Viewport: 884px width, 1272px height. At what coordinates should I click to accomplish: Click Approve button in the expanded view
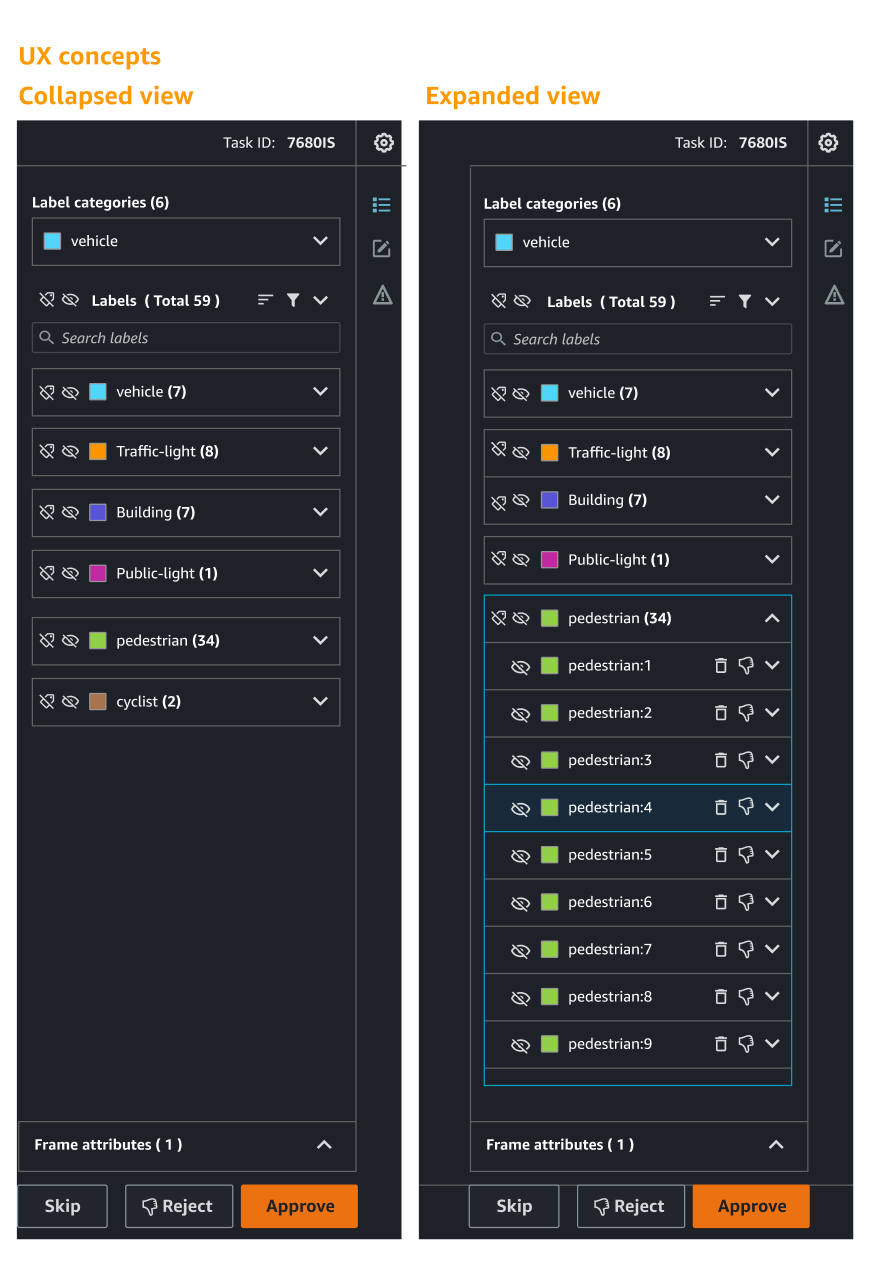[x=751, y=1206]
